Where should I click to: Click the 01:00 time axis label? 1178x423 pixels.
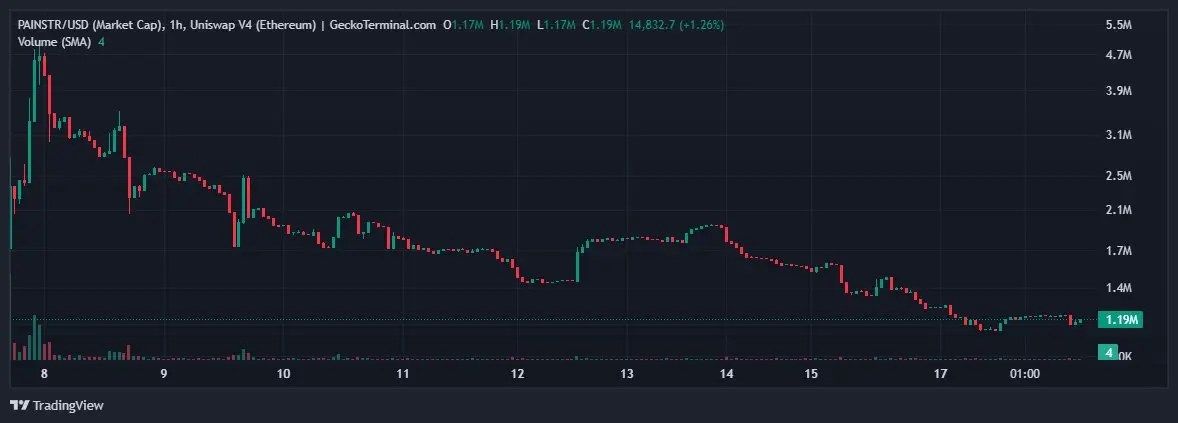[1025, 373]
